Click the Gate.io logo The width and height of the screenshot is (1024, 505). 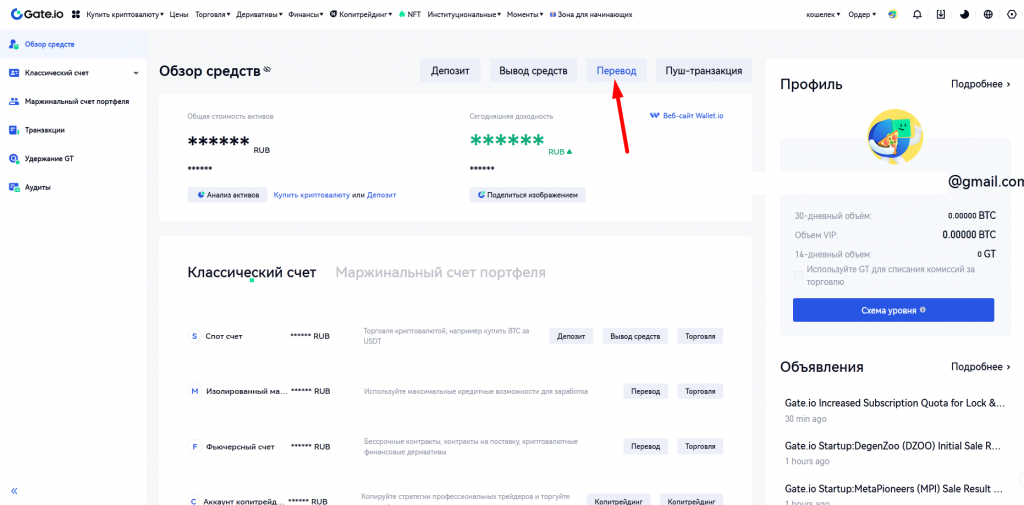tap(38, 15)
